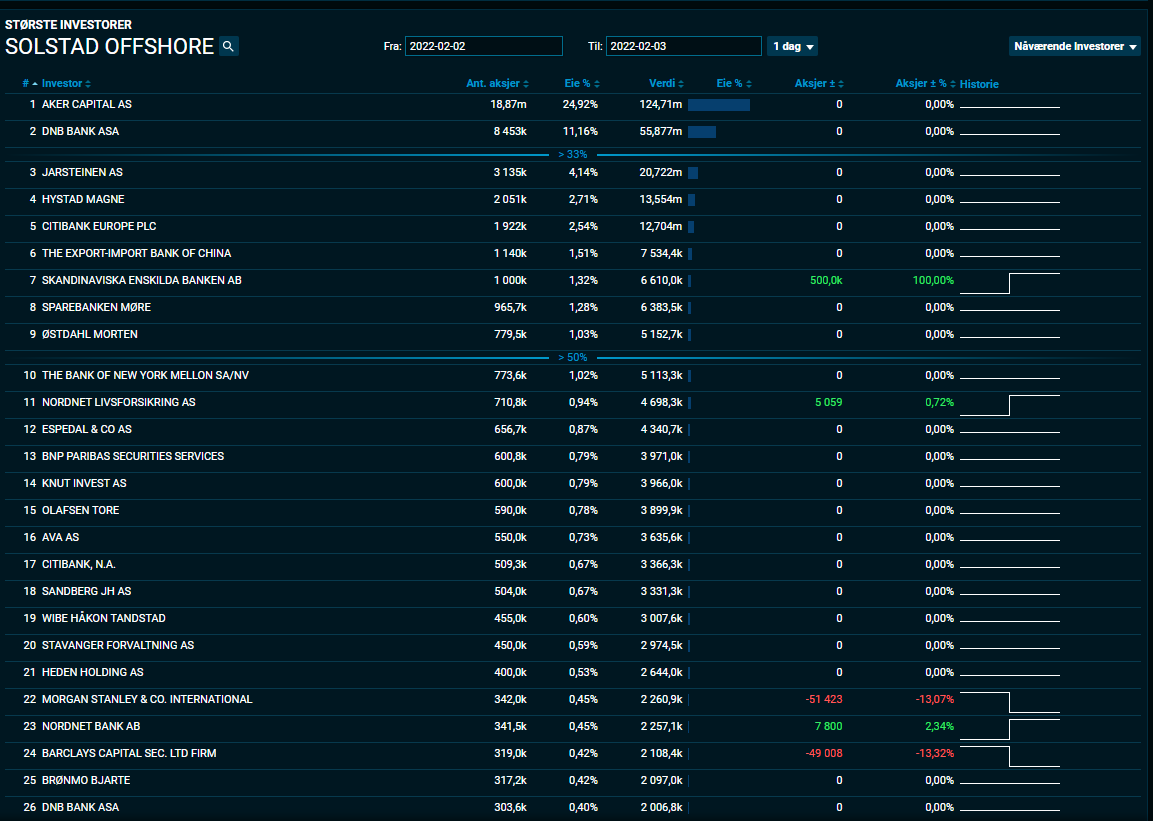Select DNB BANK ASA in row 26
The width and height of the screenshot is (1153, 821).
click(x=80, y=808)
